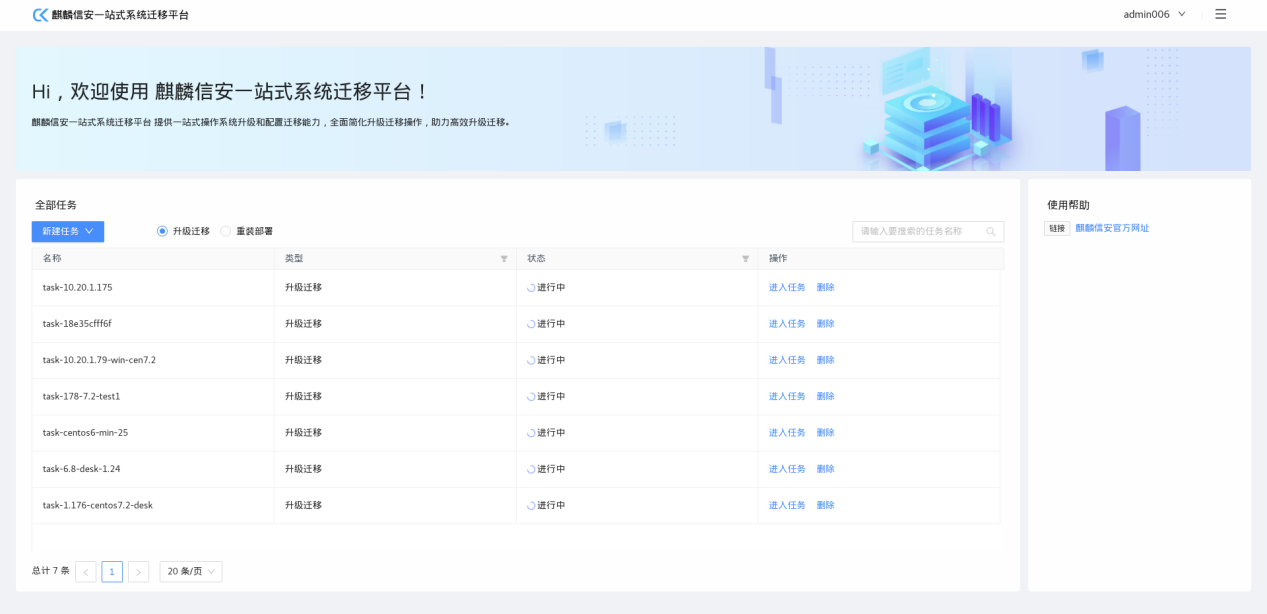
Task: Select the 升级迁移 radio button
Action: [162, 231]
